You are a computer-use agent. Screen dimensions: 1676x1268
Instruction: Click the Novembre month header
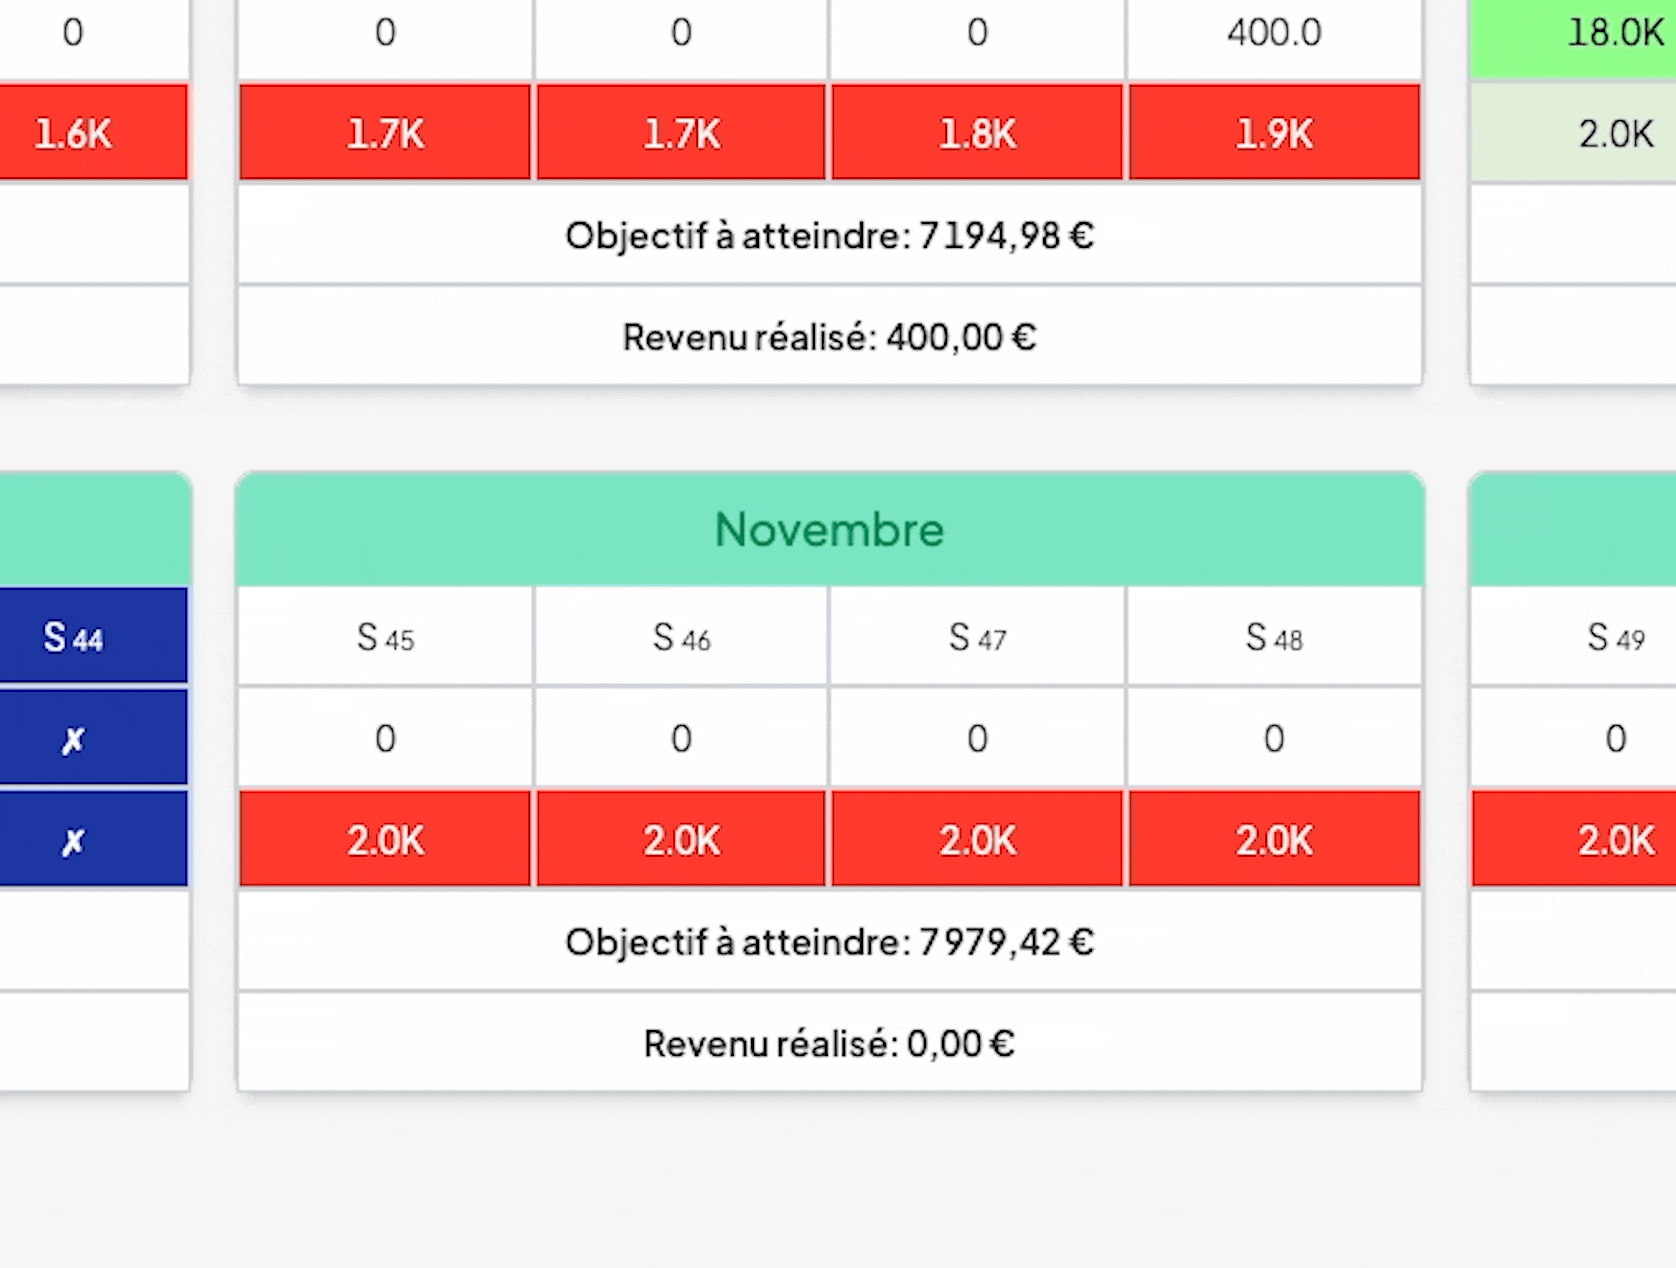pyautogui.click(x=829, y=529)
